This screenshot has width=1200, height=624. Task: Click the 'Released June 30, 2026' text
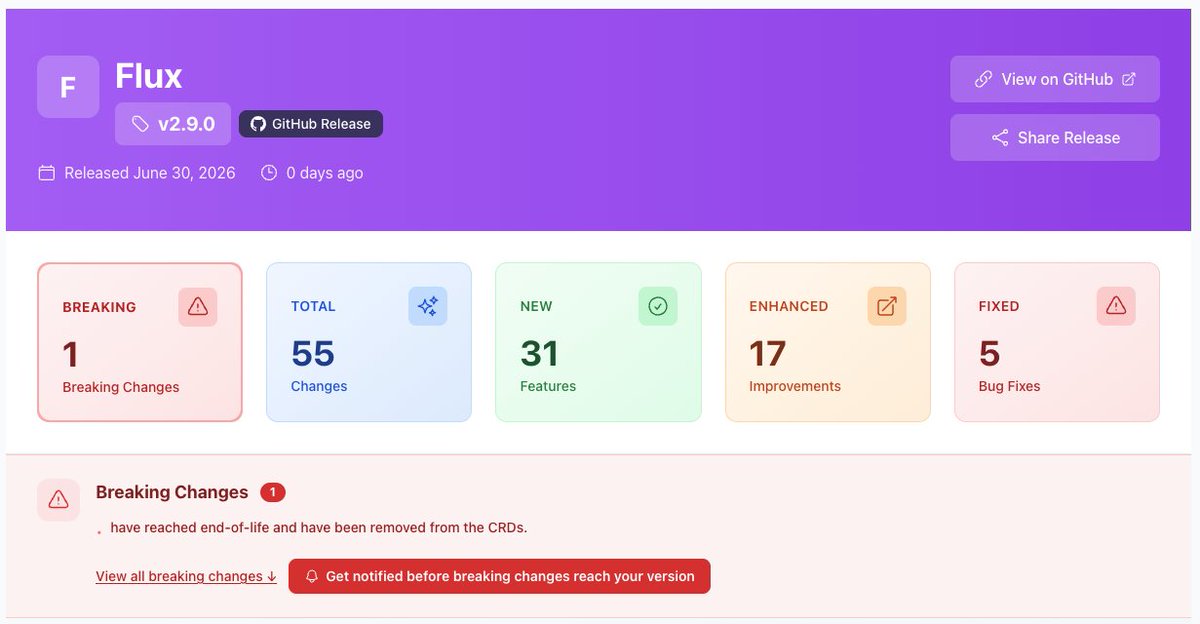(150, 173)
